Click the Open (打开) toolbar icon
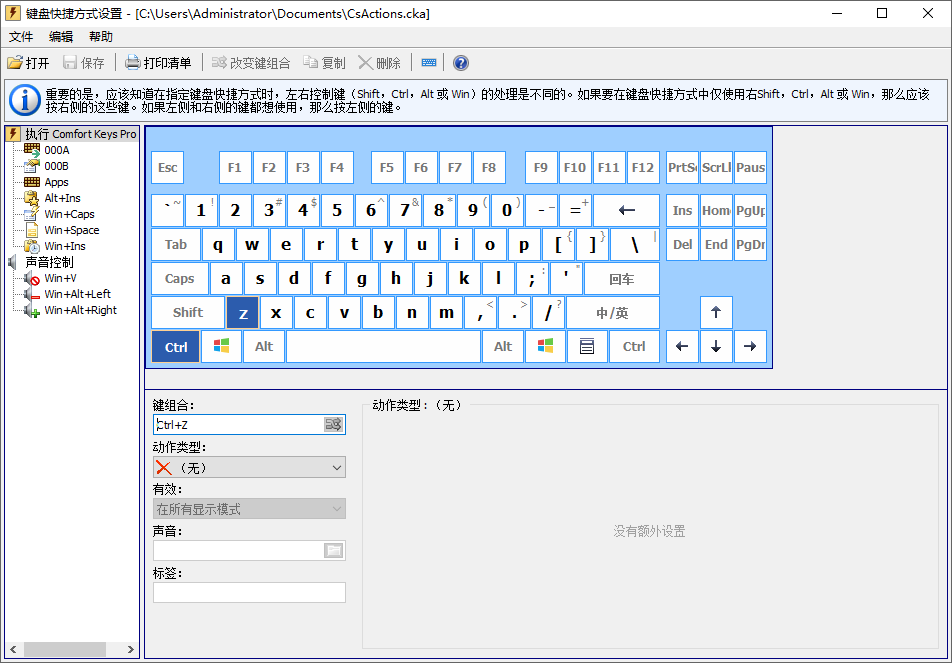This screenshot has width=952, height=663. click(15, 63)
